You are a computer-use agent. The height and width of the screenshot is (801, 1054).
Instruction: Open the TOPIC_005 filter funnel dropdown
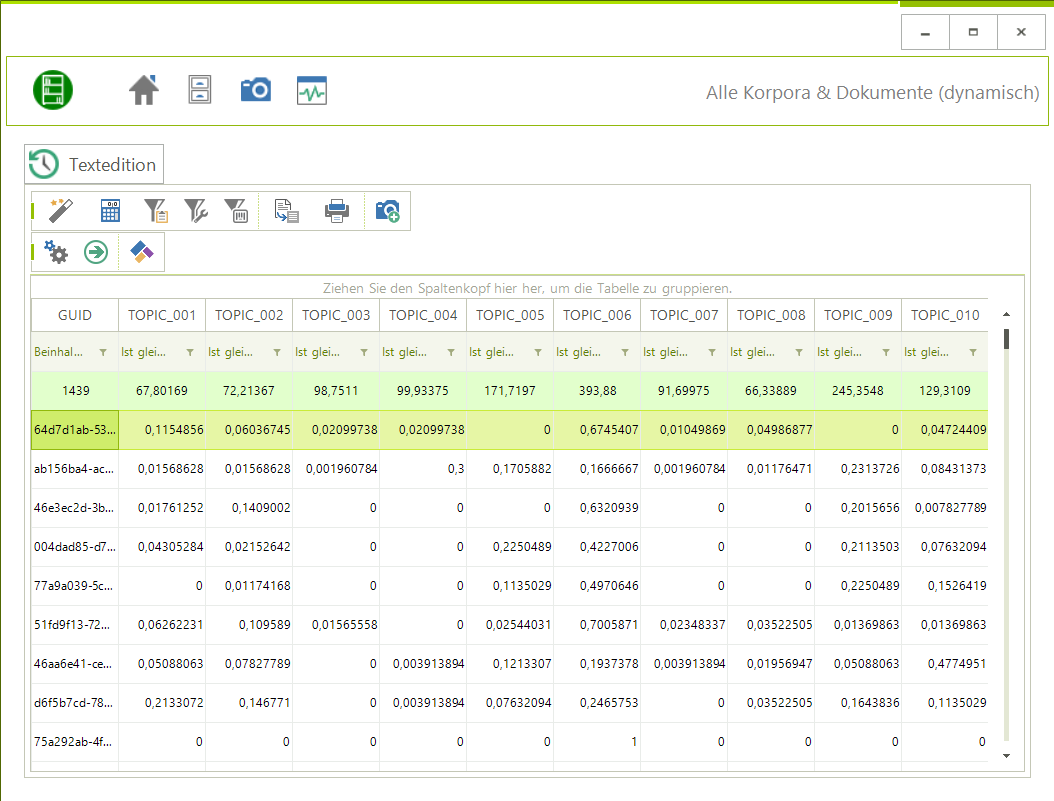click(x=538, y=352)
